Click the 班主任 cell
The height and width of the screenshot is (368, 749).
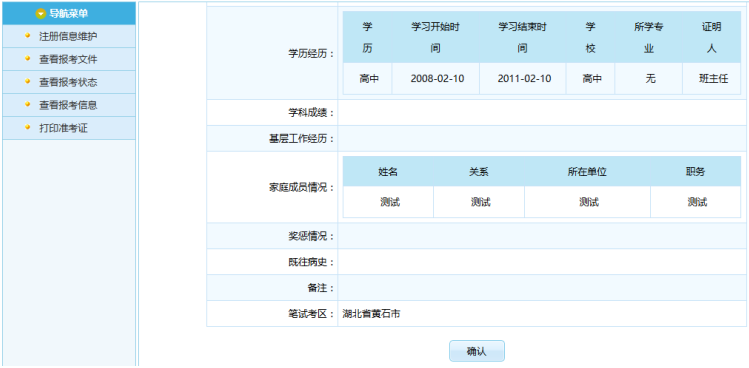pos(713,79)
